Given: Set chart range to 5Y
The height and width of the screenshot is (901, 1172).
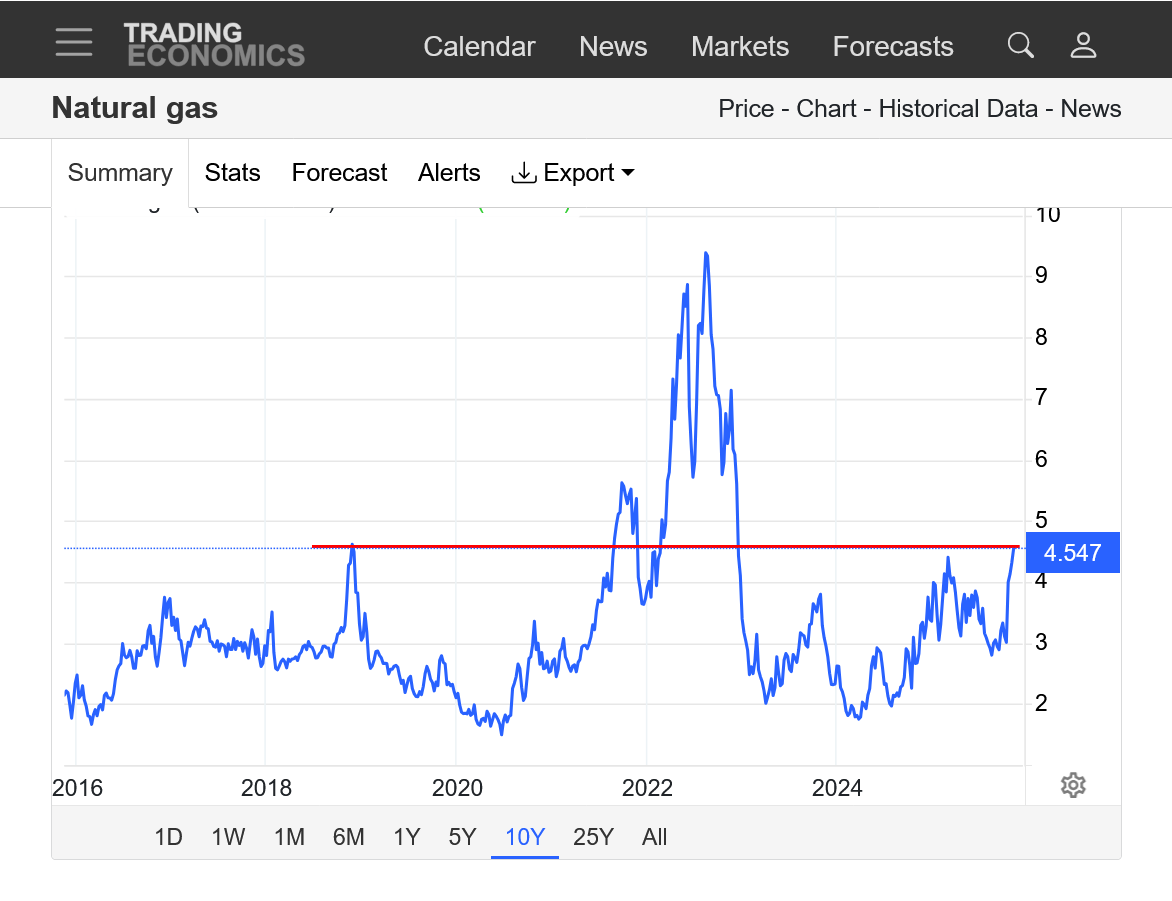Looking at the screenshot, I should click(x=462, y=837).
